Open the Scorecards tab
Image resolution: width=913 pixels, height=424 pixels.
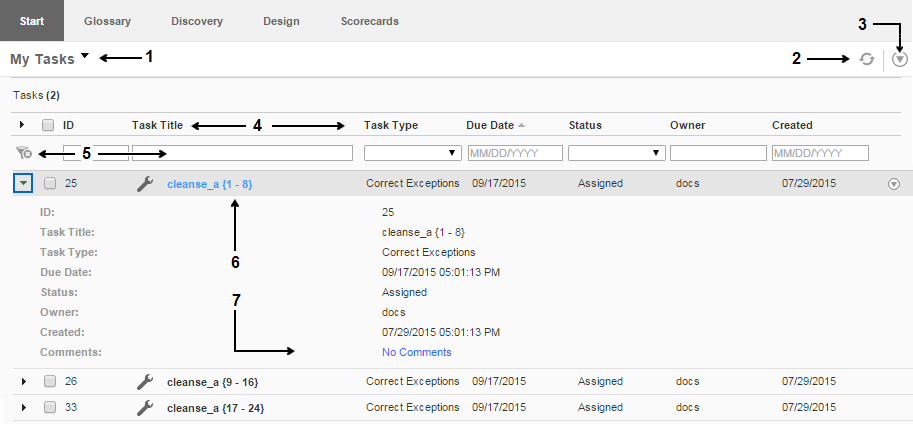369,21
